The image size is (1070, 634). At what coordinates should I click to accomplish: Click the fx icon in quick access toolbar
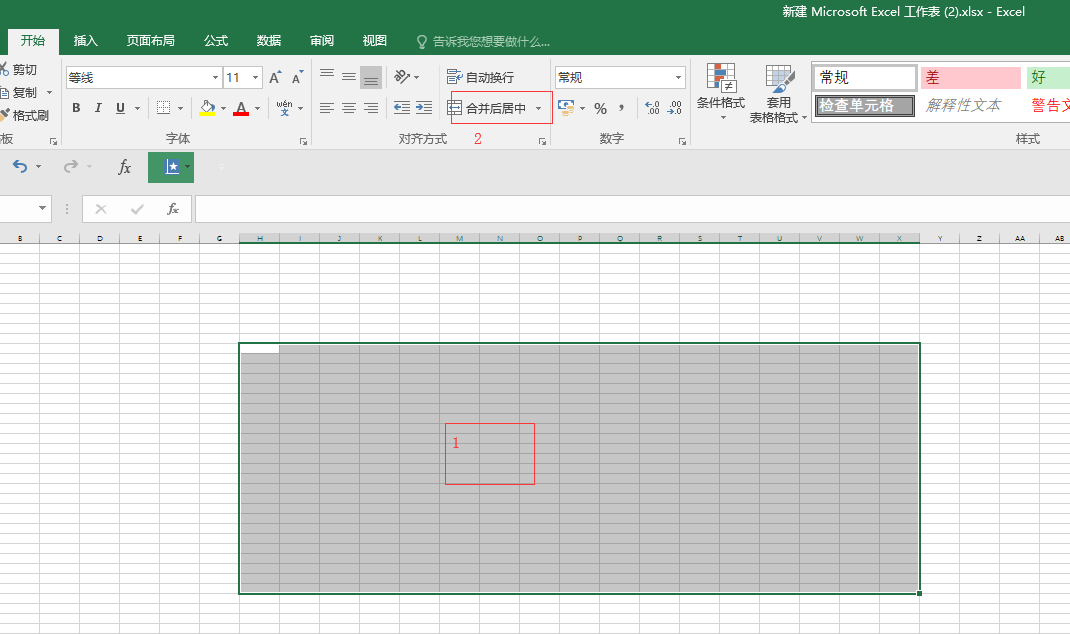(124, 167)
